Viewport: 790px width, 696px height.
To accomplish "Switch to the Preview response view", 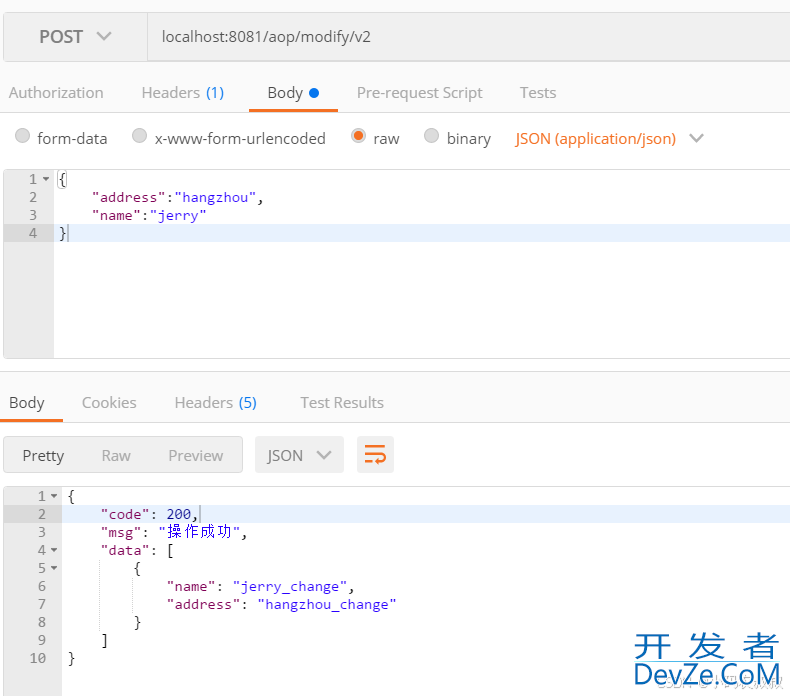I will (x=195, y=456).
